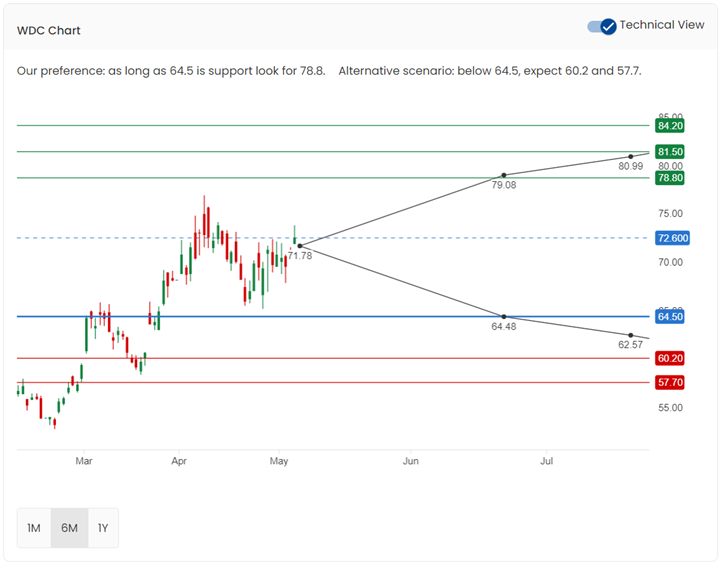Select the 1M time range
The width and height of the screenshot is (720, 565).
click(34, 528)
